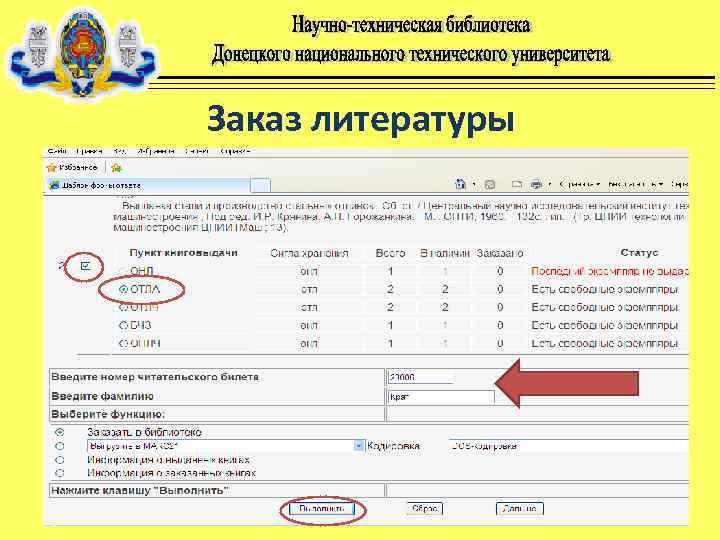
Task: Click the 'В наличии' column header
Action: point(445,253)
